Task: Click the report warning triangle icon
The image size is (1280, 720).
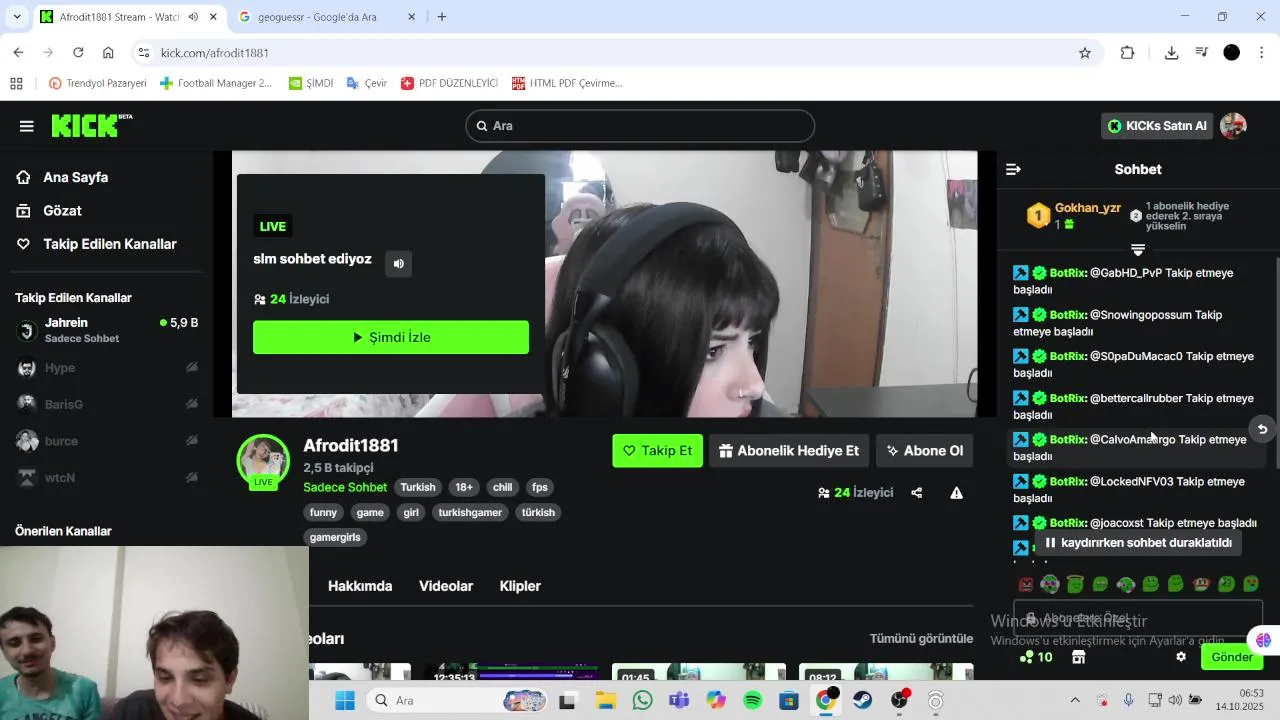Action: pos(957,493)
